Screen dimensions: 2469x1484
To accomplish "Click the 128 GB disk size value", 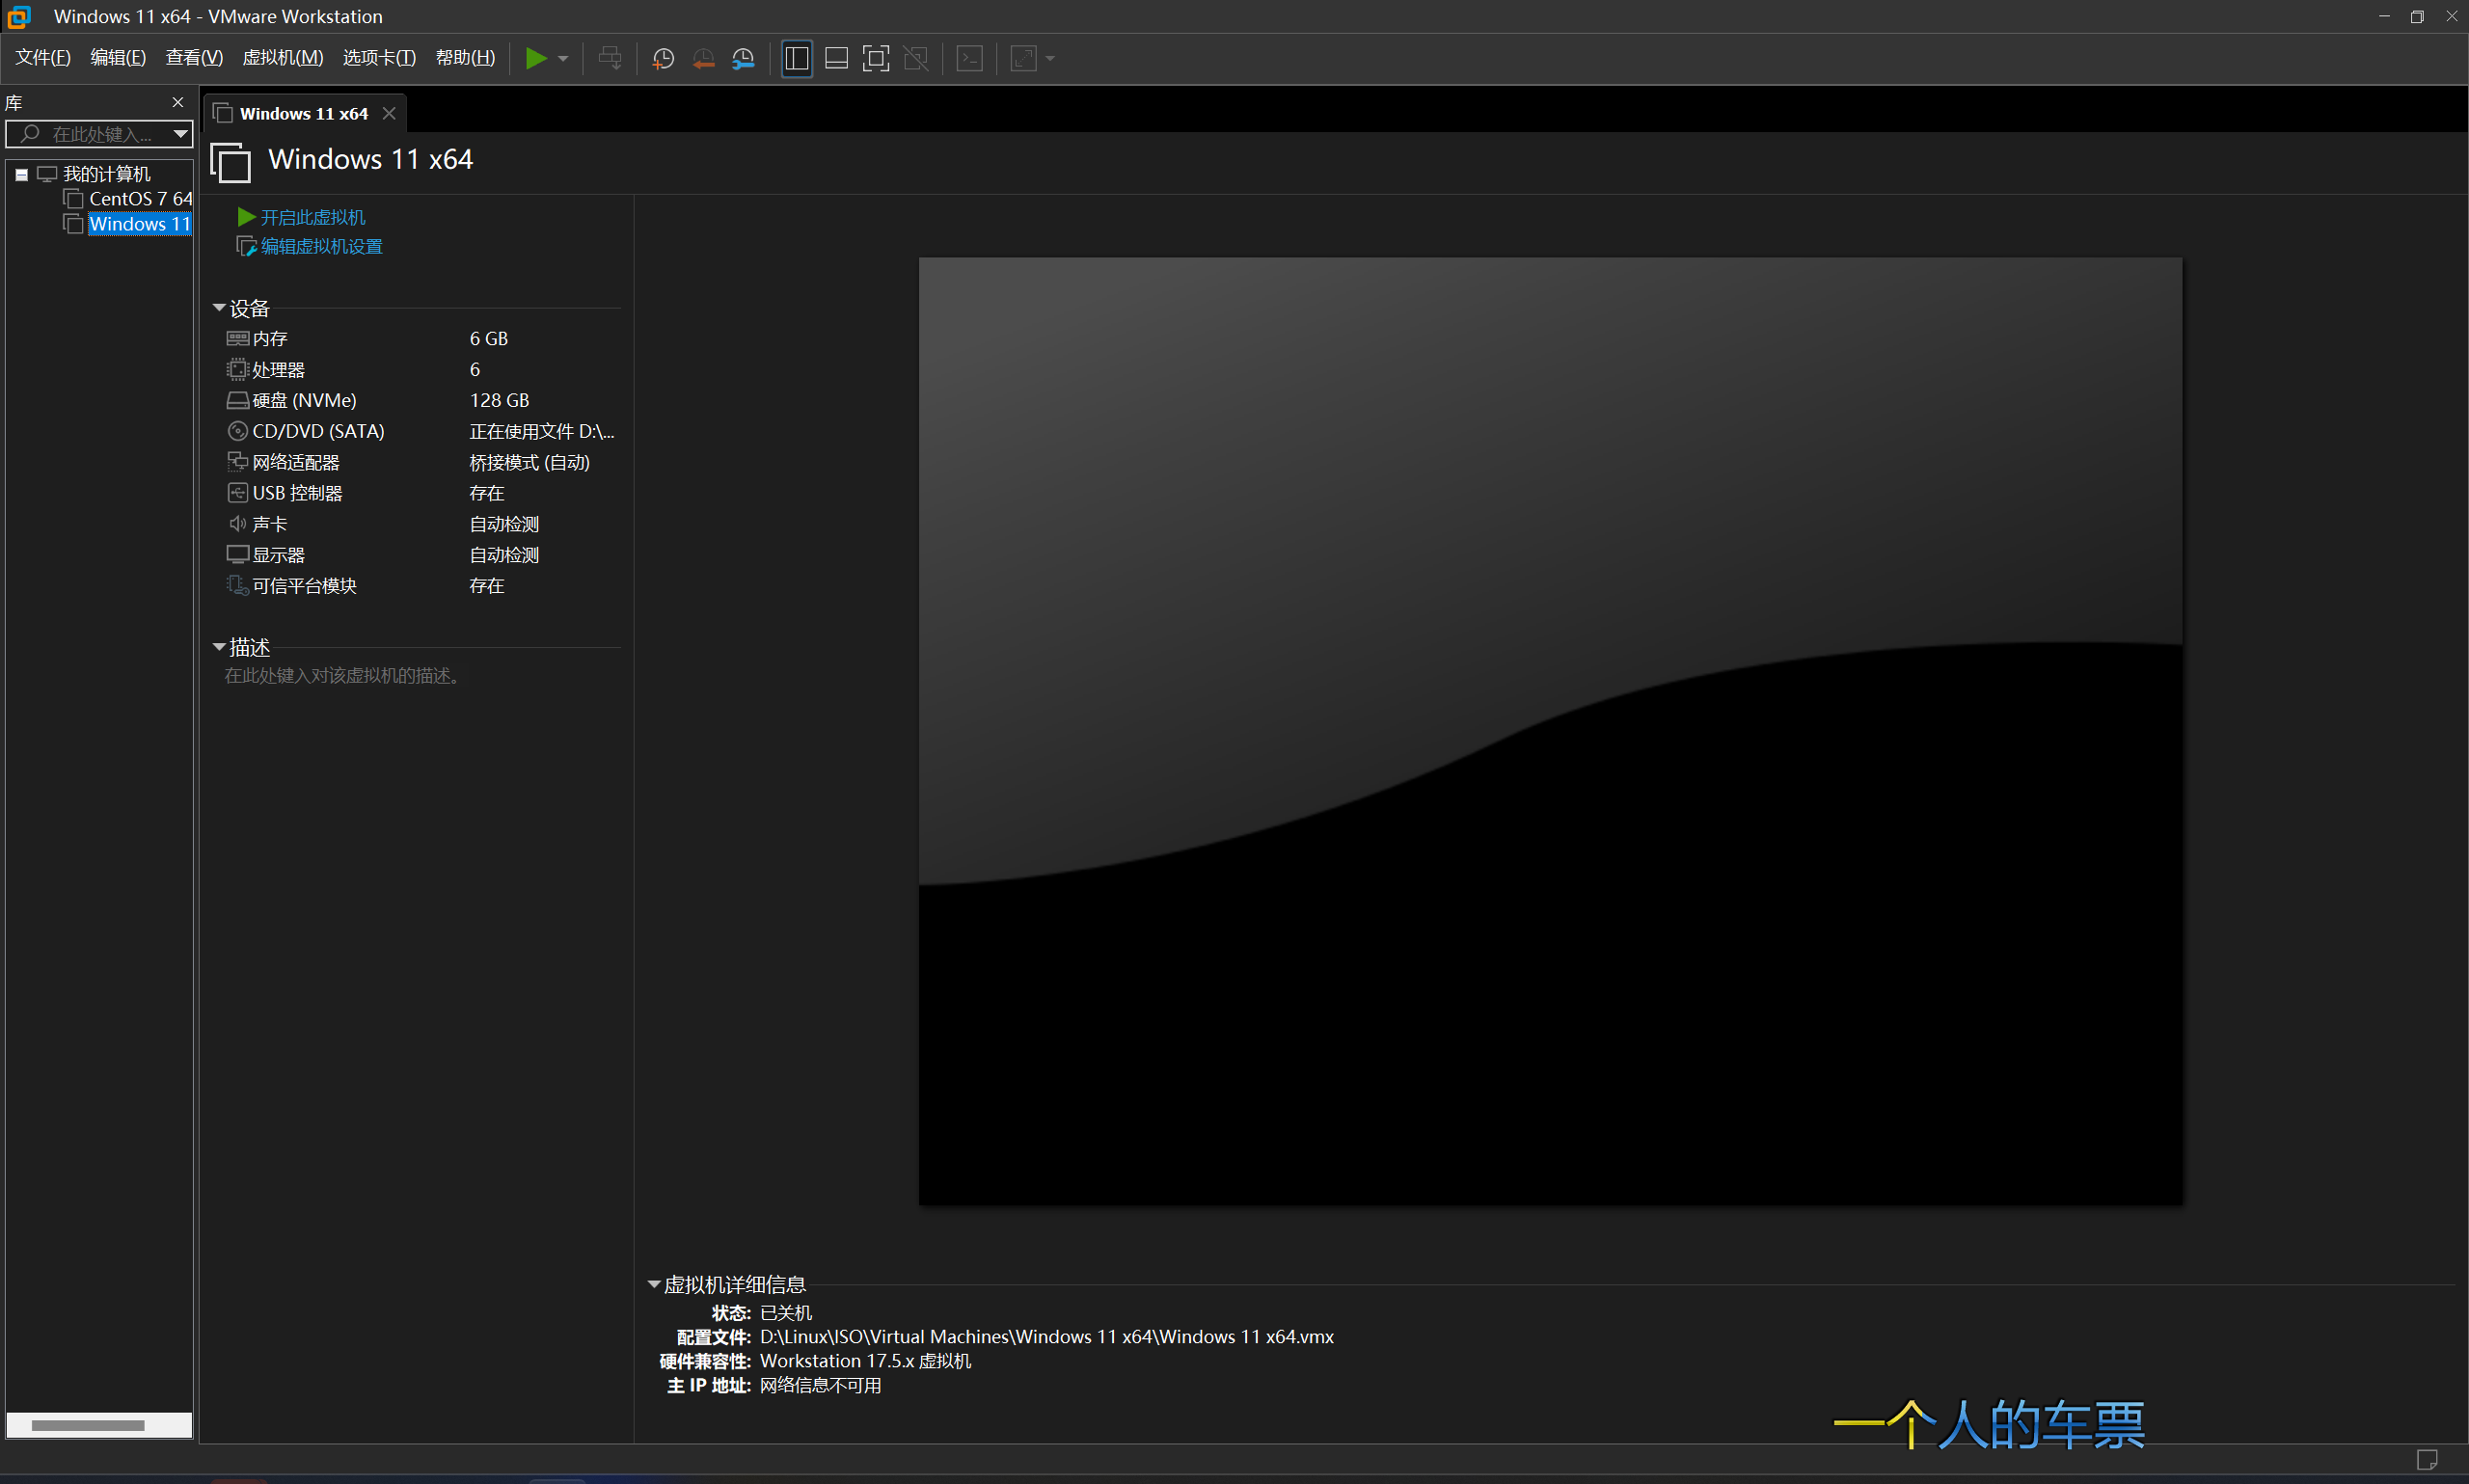I will [499, 400].
